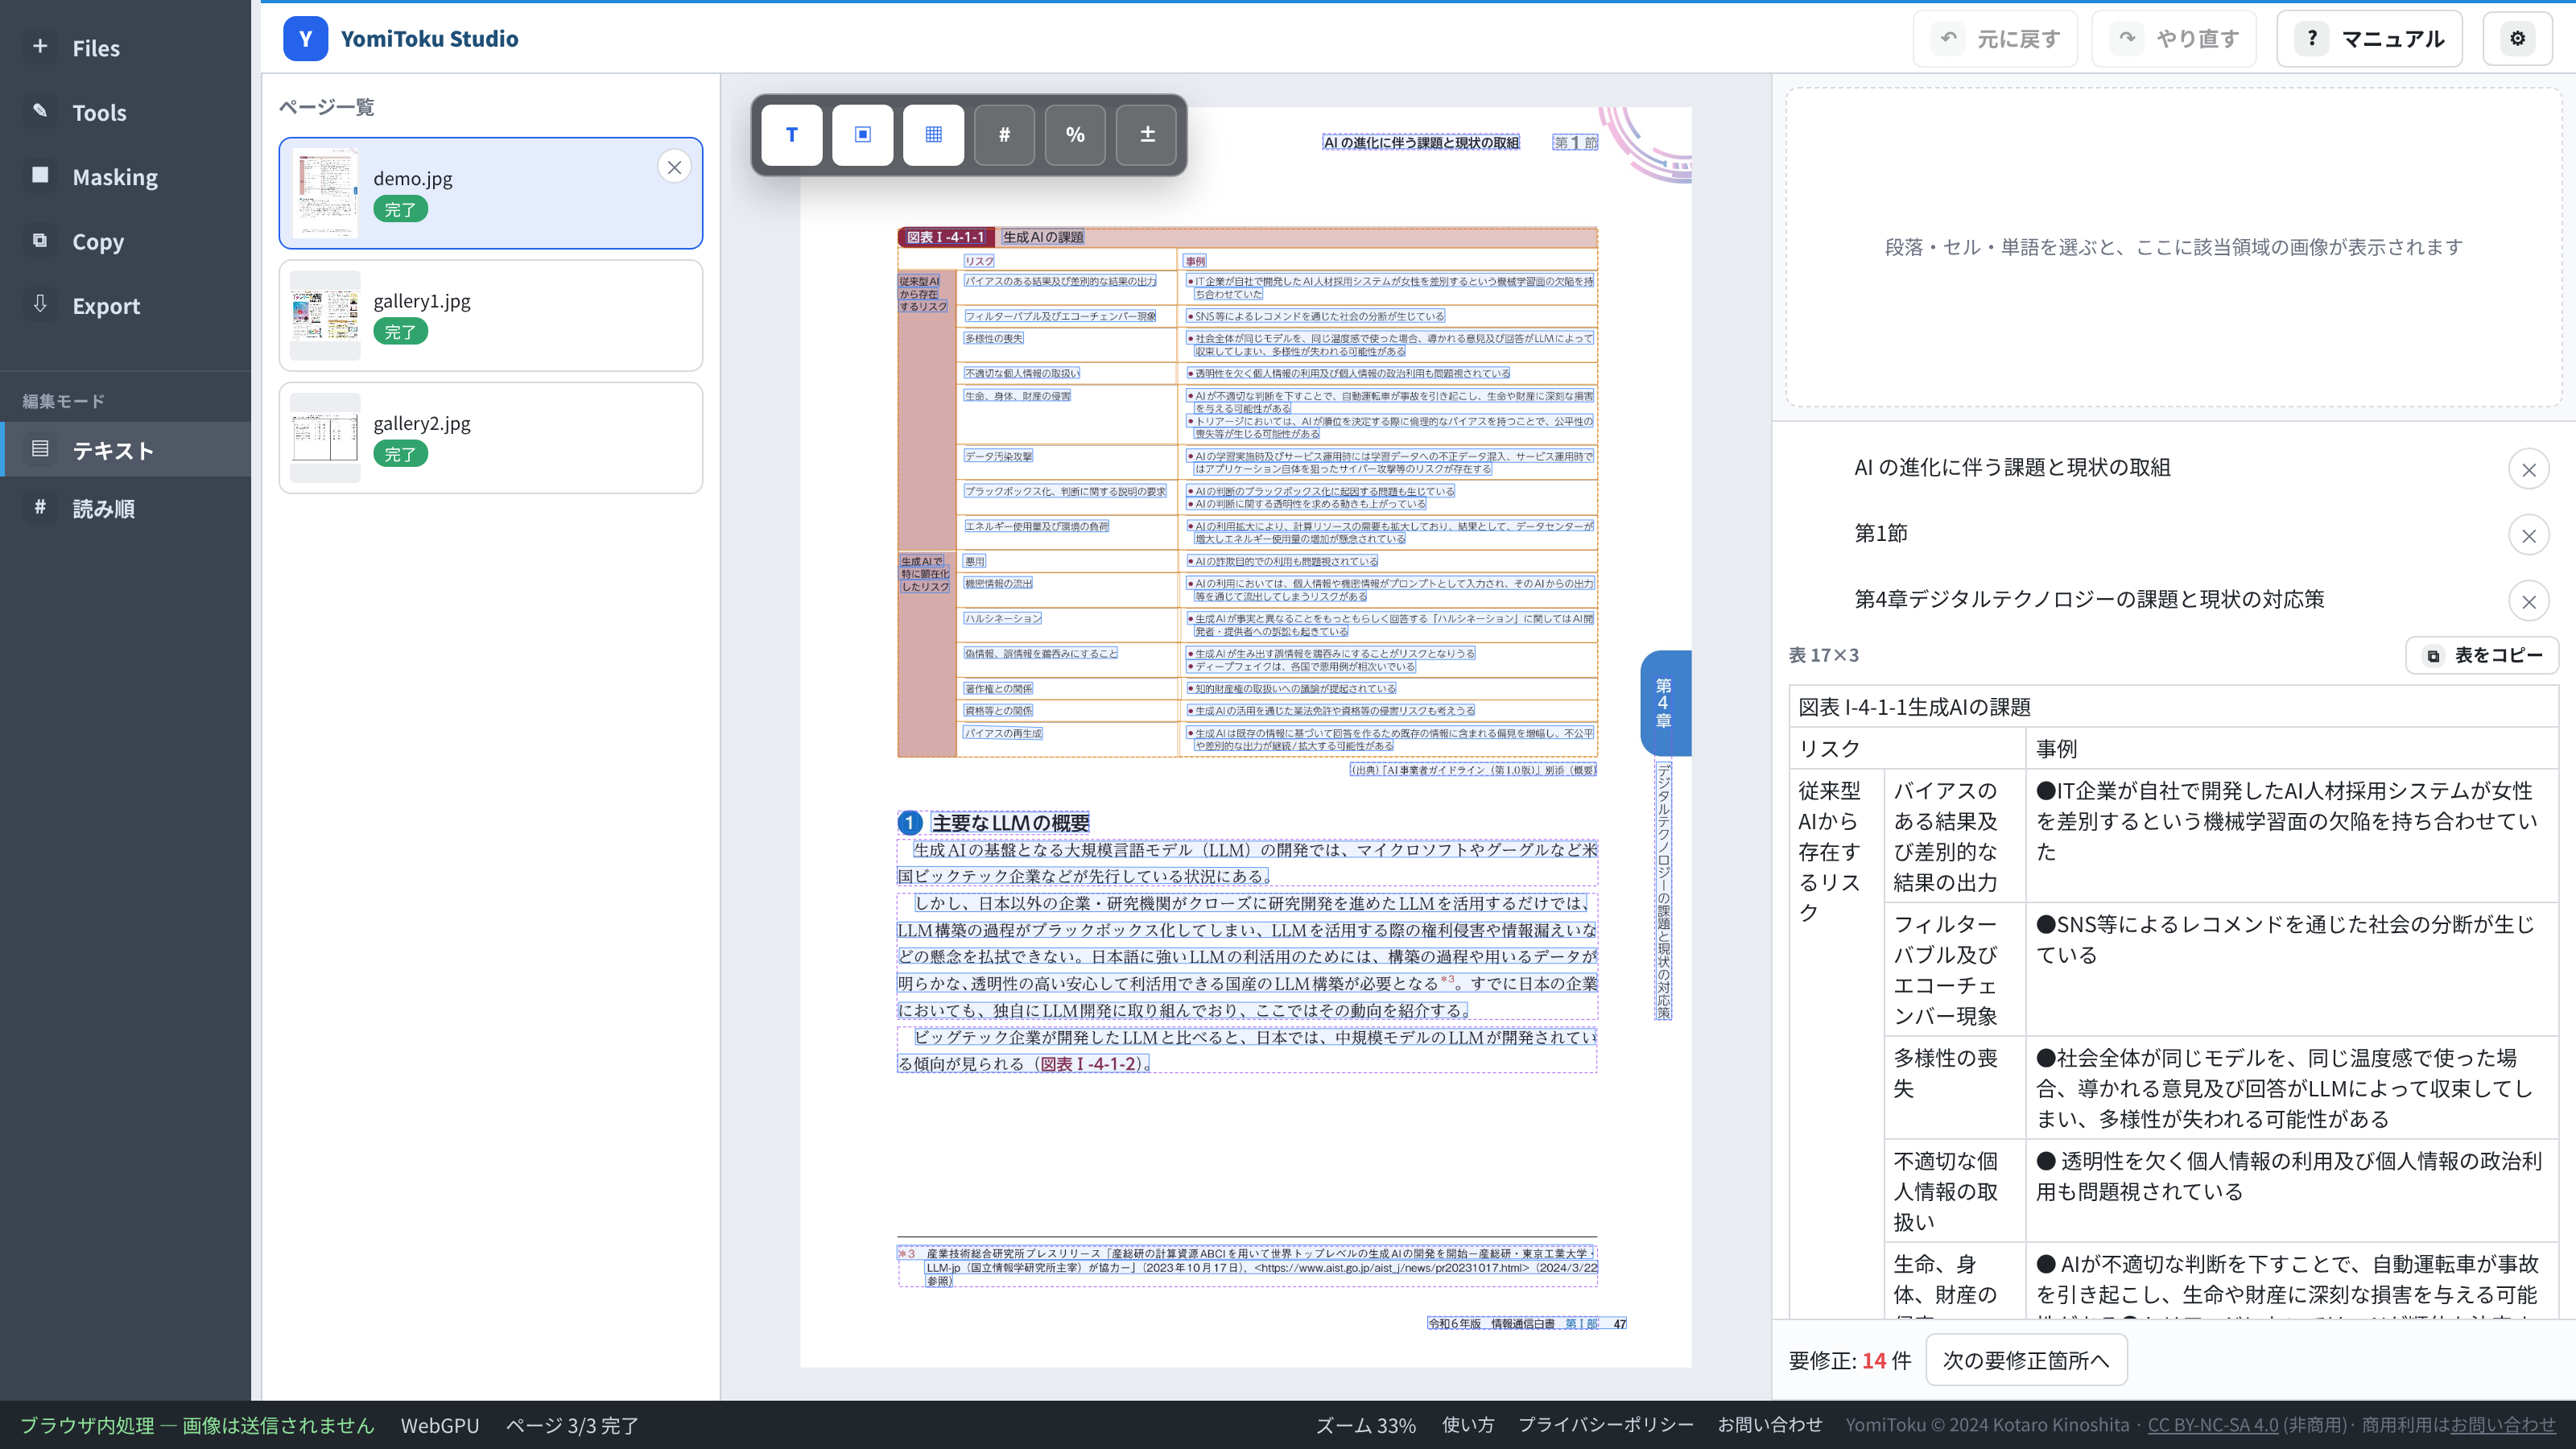Open the マニュアル help button
The width and height of the screenshot is (2576, 1449).
2369,39
